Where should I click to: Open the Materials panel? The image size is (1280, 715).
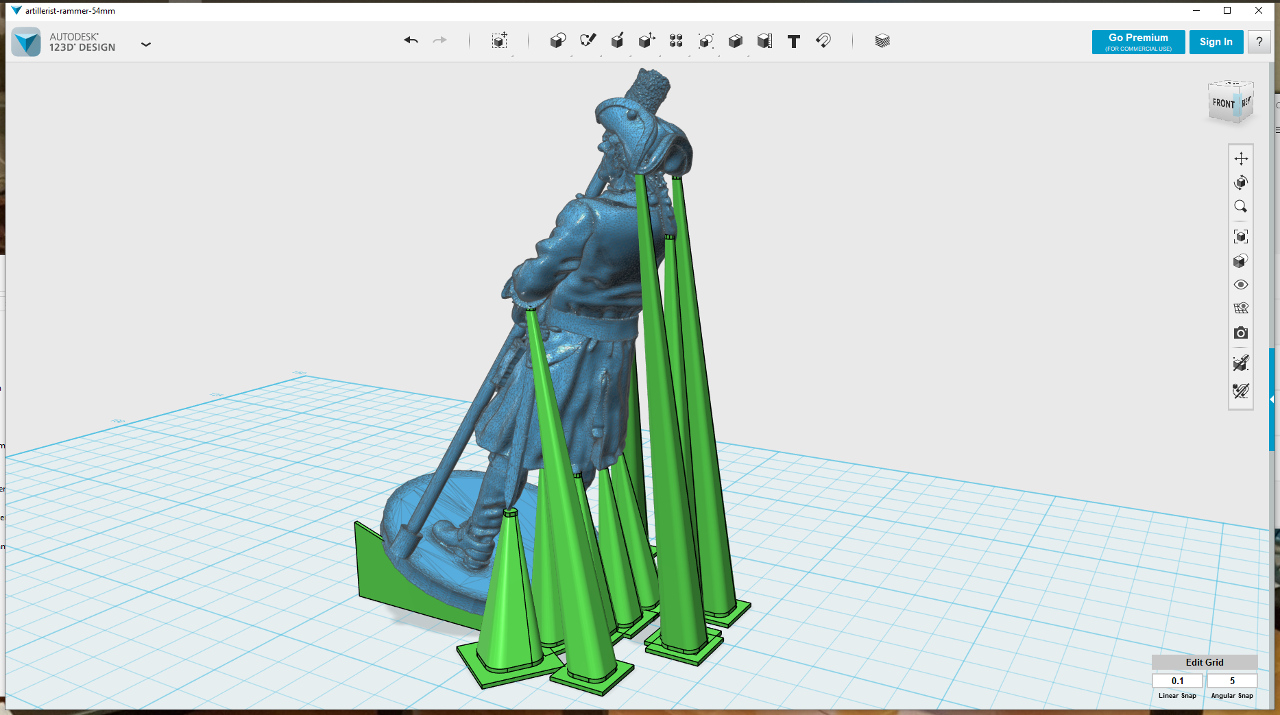(882, 41)
